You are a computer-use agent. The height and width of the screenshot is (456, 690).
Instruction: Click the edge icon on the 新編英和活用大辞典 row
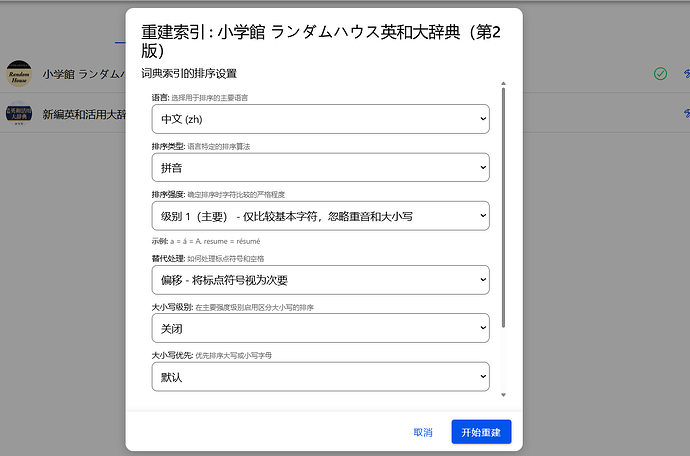point(686,115)
